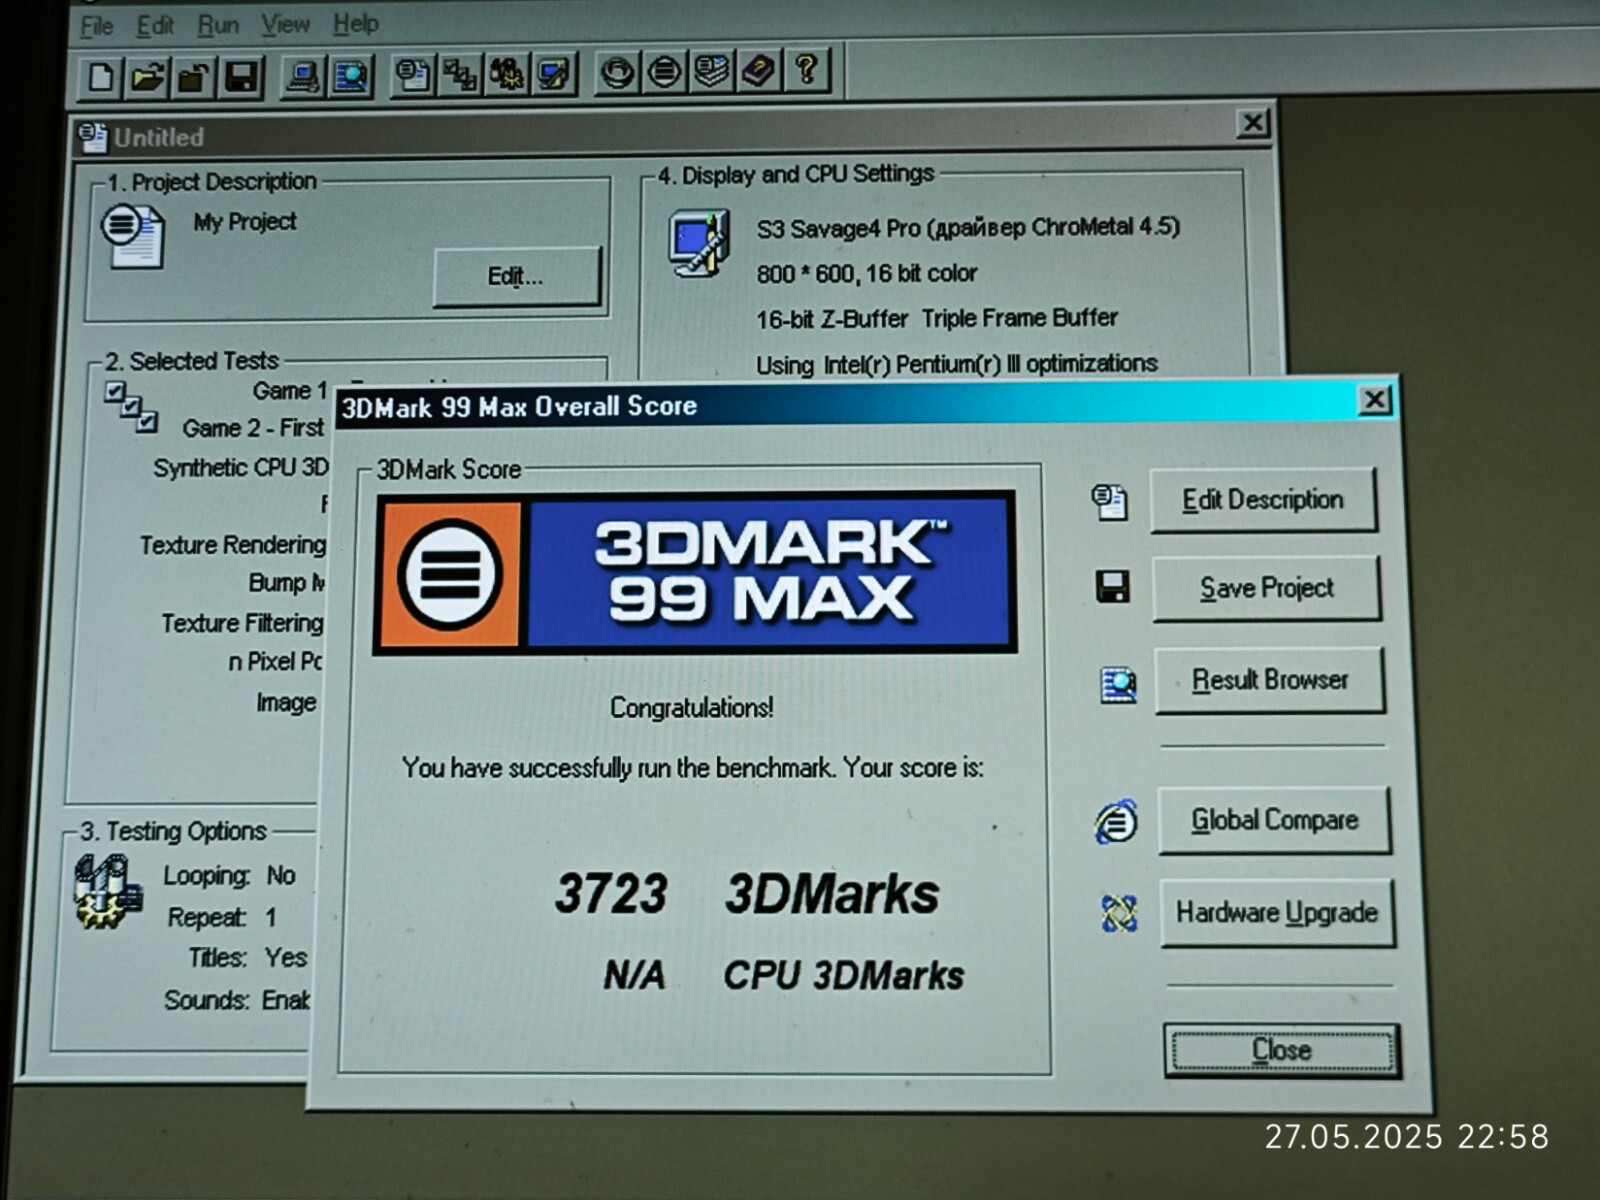Click the Edit Description button

[1263, 500]
